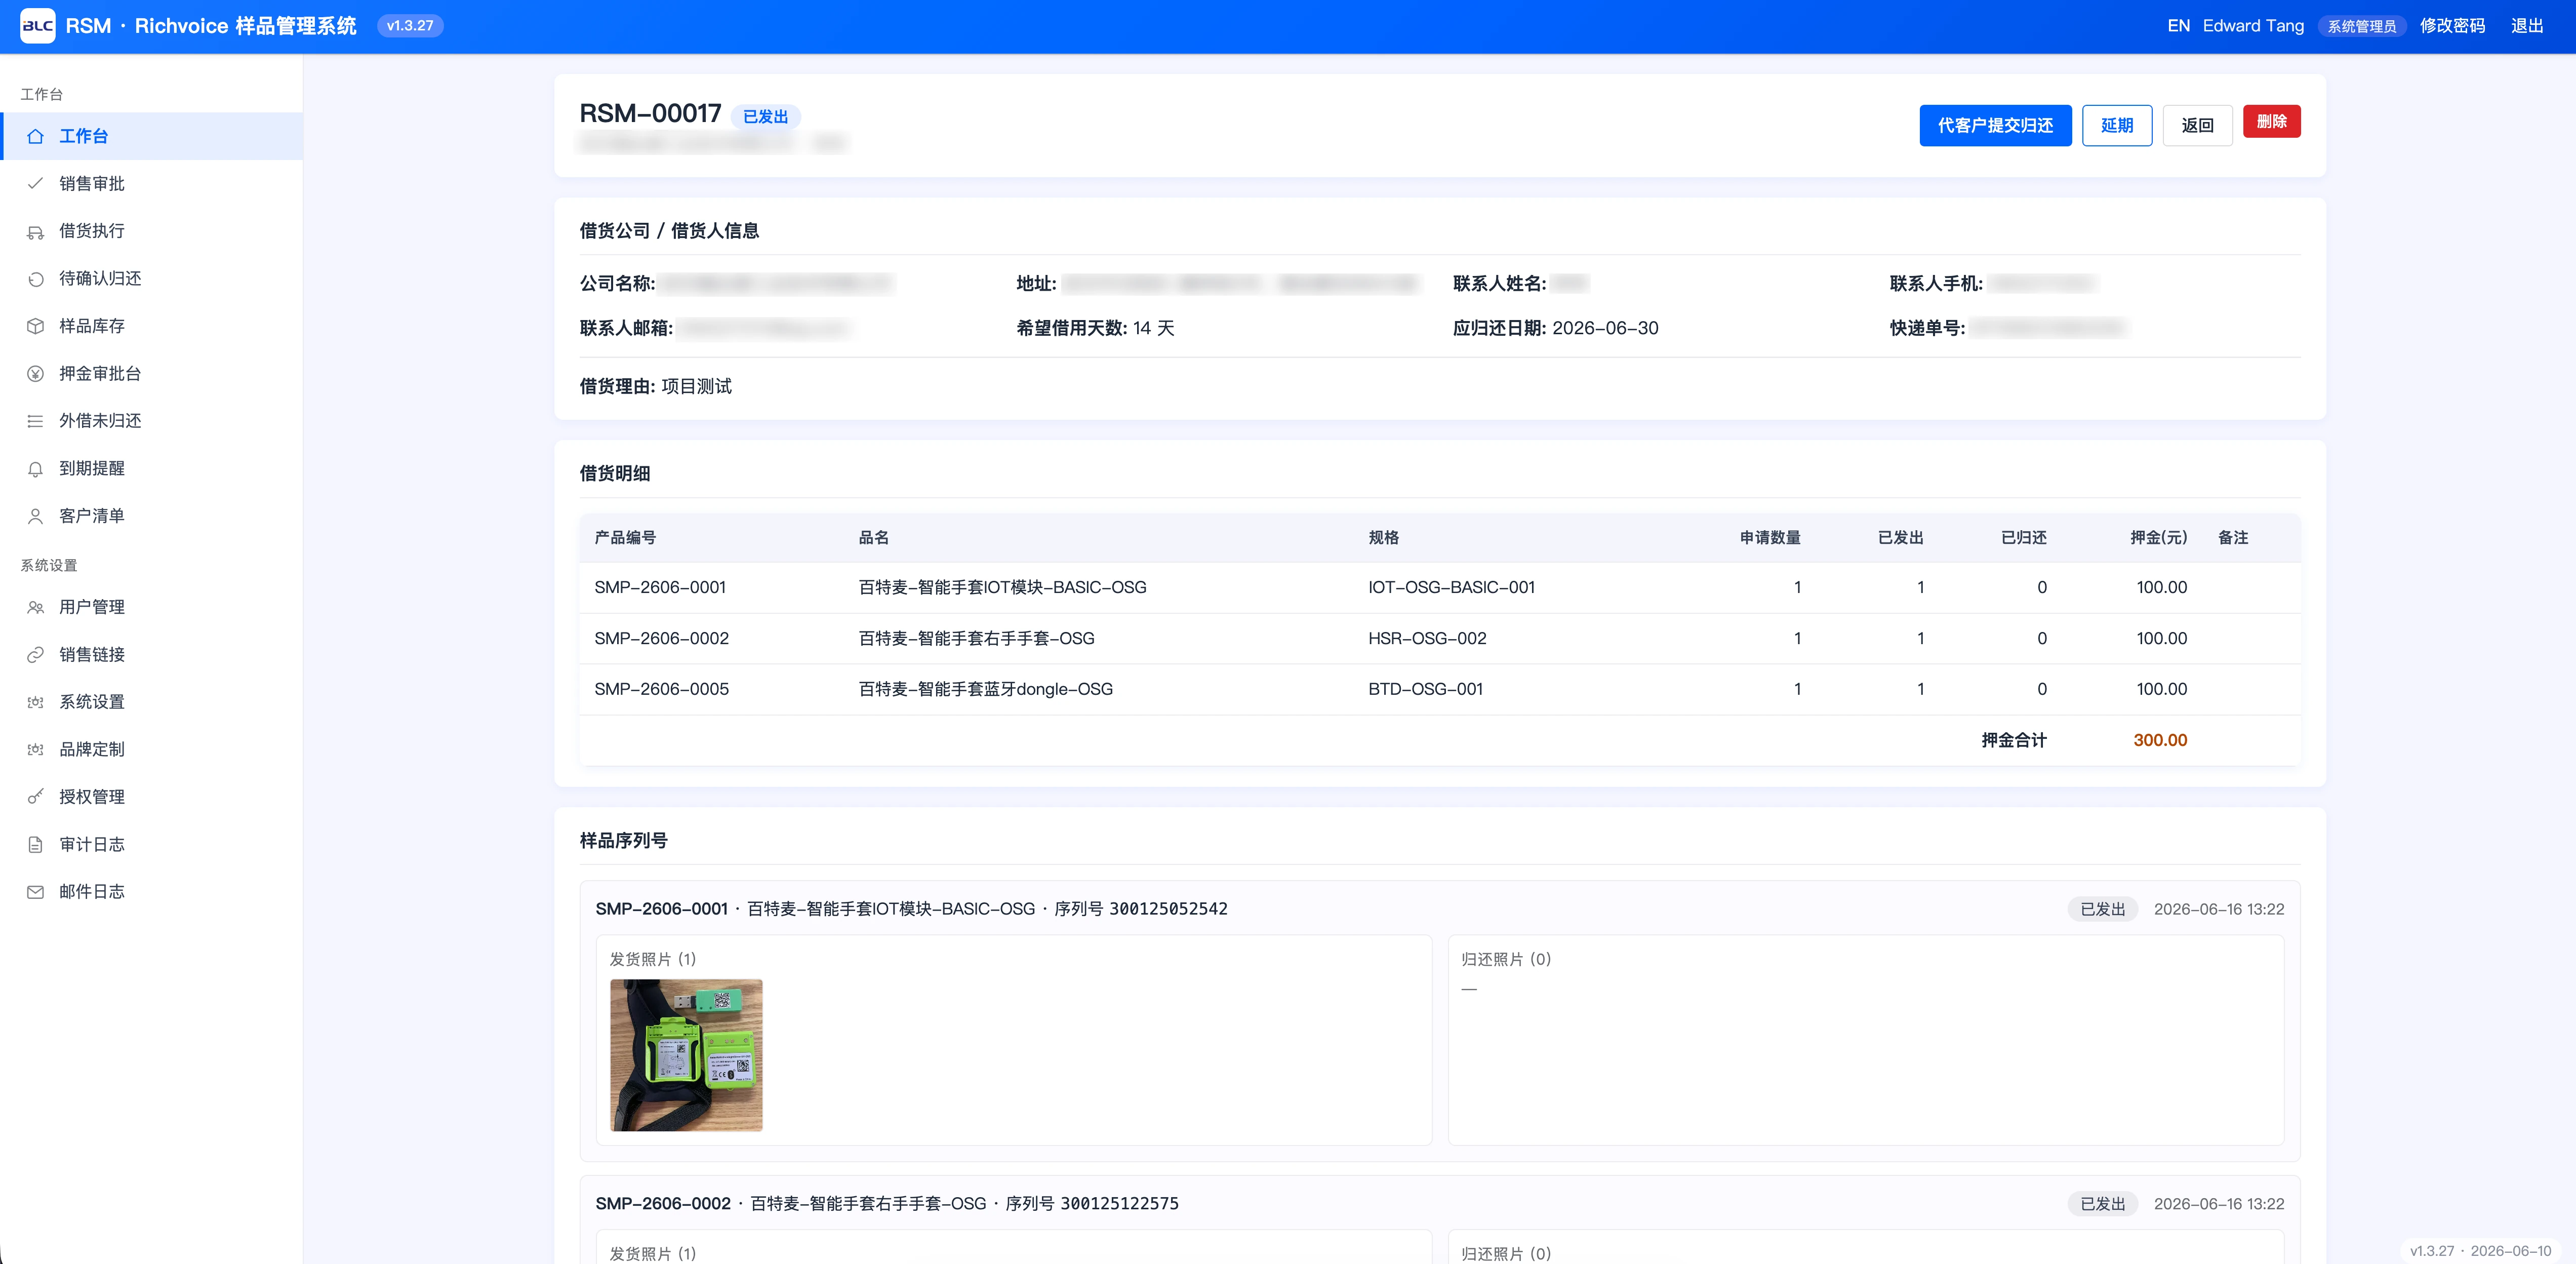This screenshot has height=1264, width=2576.
Task: View 邮件日志 page
Action: [152, 892]
